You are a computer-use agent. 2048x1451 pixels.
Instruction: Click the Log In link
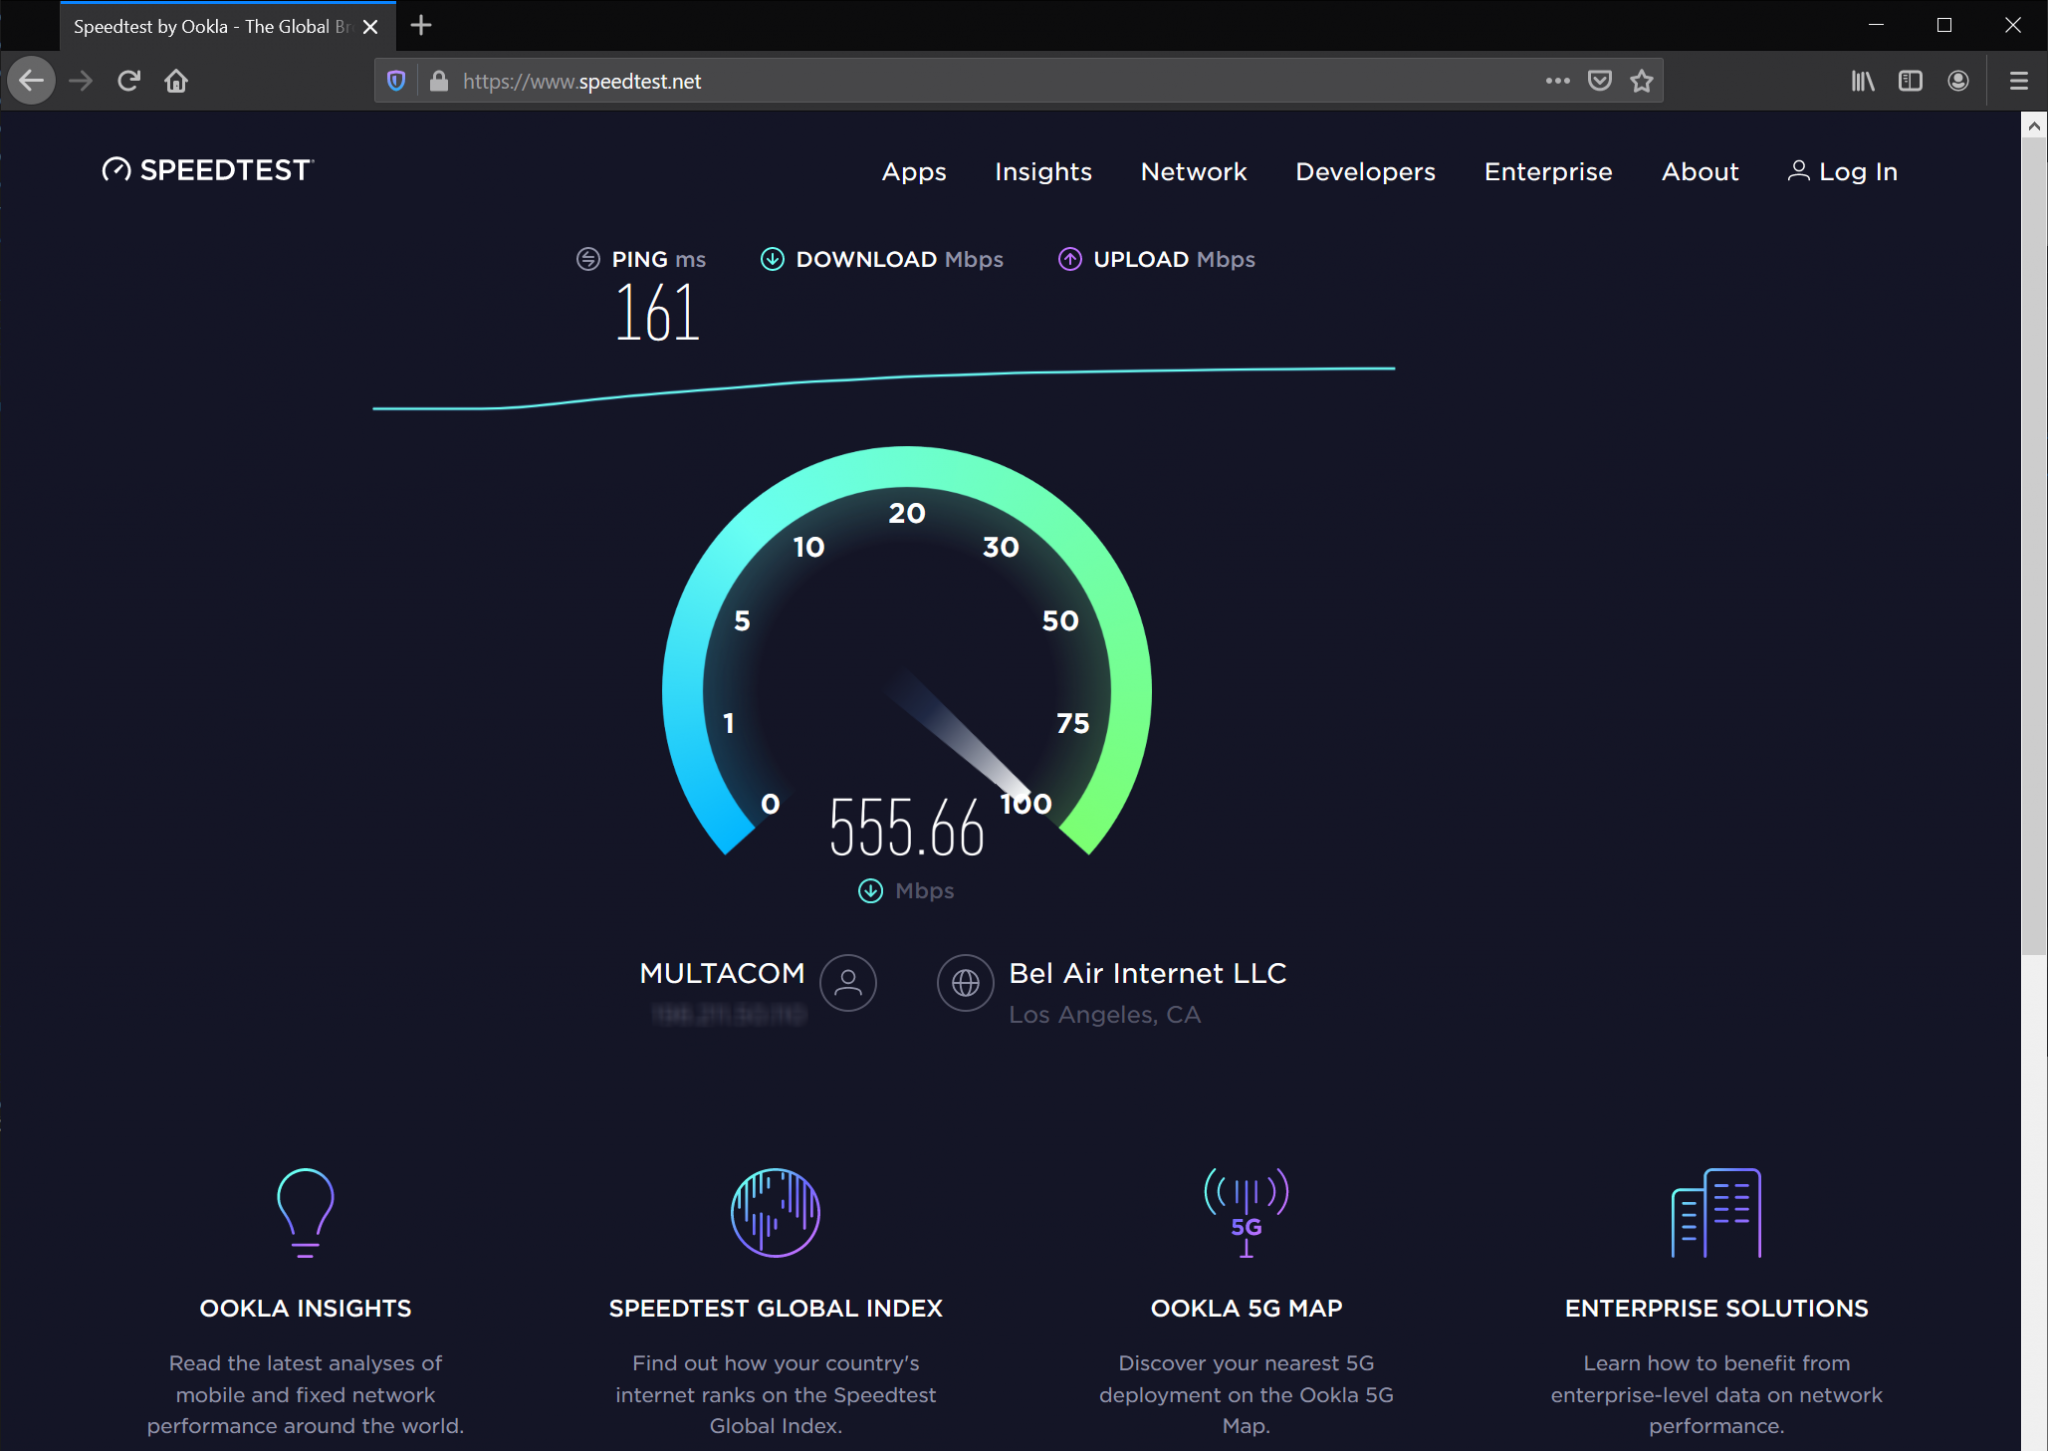[x=1842, y=172]
